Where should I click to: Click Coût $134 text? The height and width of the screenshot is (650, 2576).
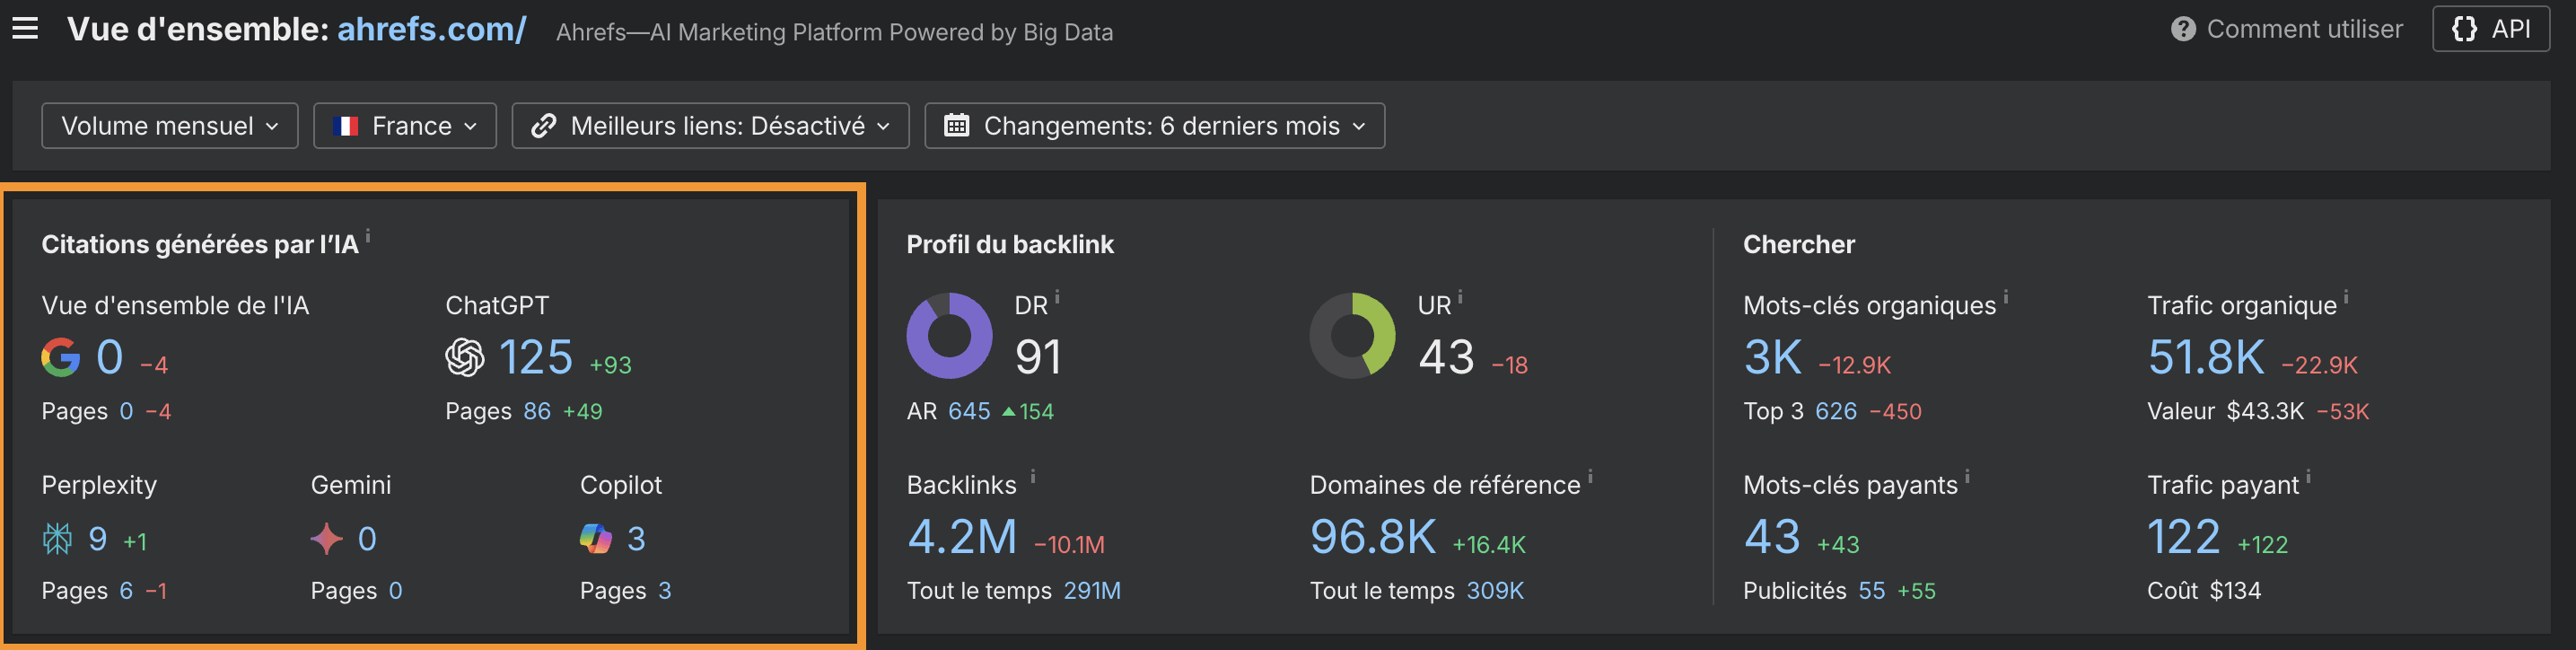(2204, 591)
